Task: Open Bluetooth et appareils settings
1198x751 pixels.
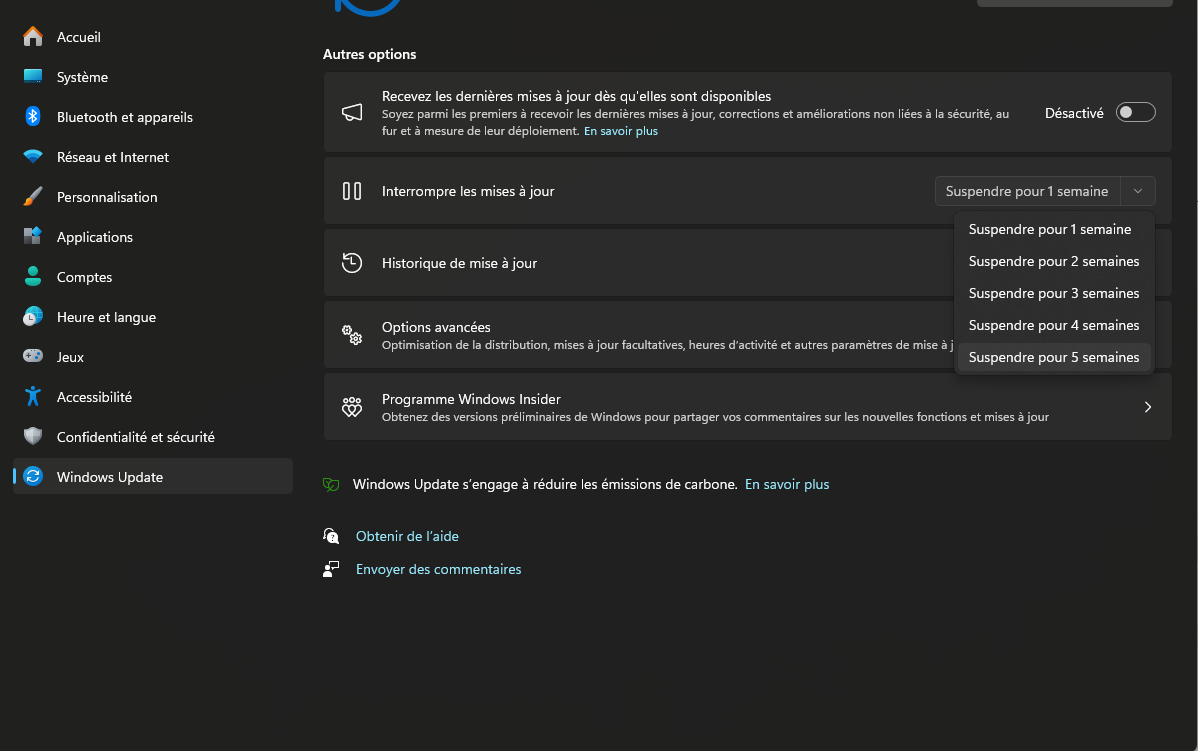Action: click(153, 117)
